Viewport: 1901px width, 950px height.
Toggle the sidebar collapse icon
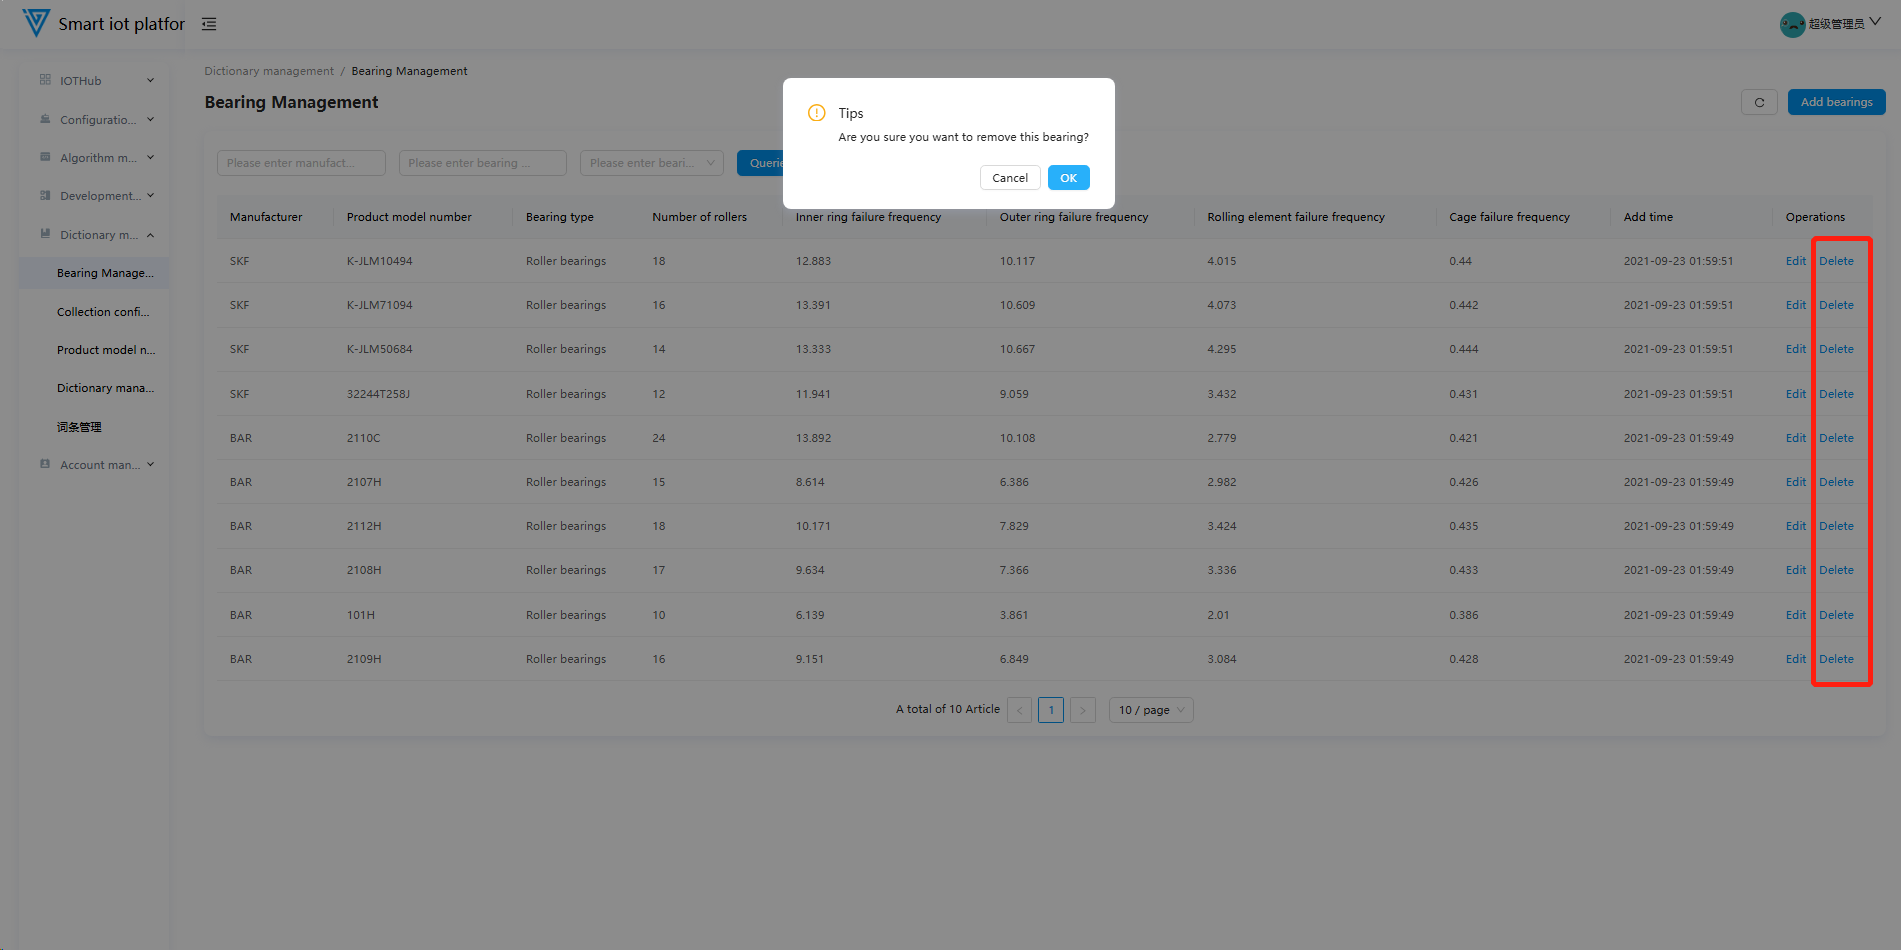(209, 24)
